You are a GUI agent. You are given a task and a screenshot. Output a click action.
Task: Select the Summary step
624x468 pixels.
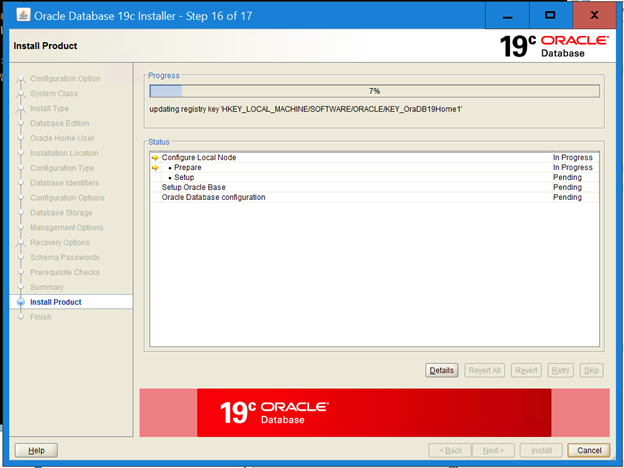pyautogui.click(x=47, y=287)
